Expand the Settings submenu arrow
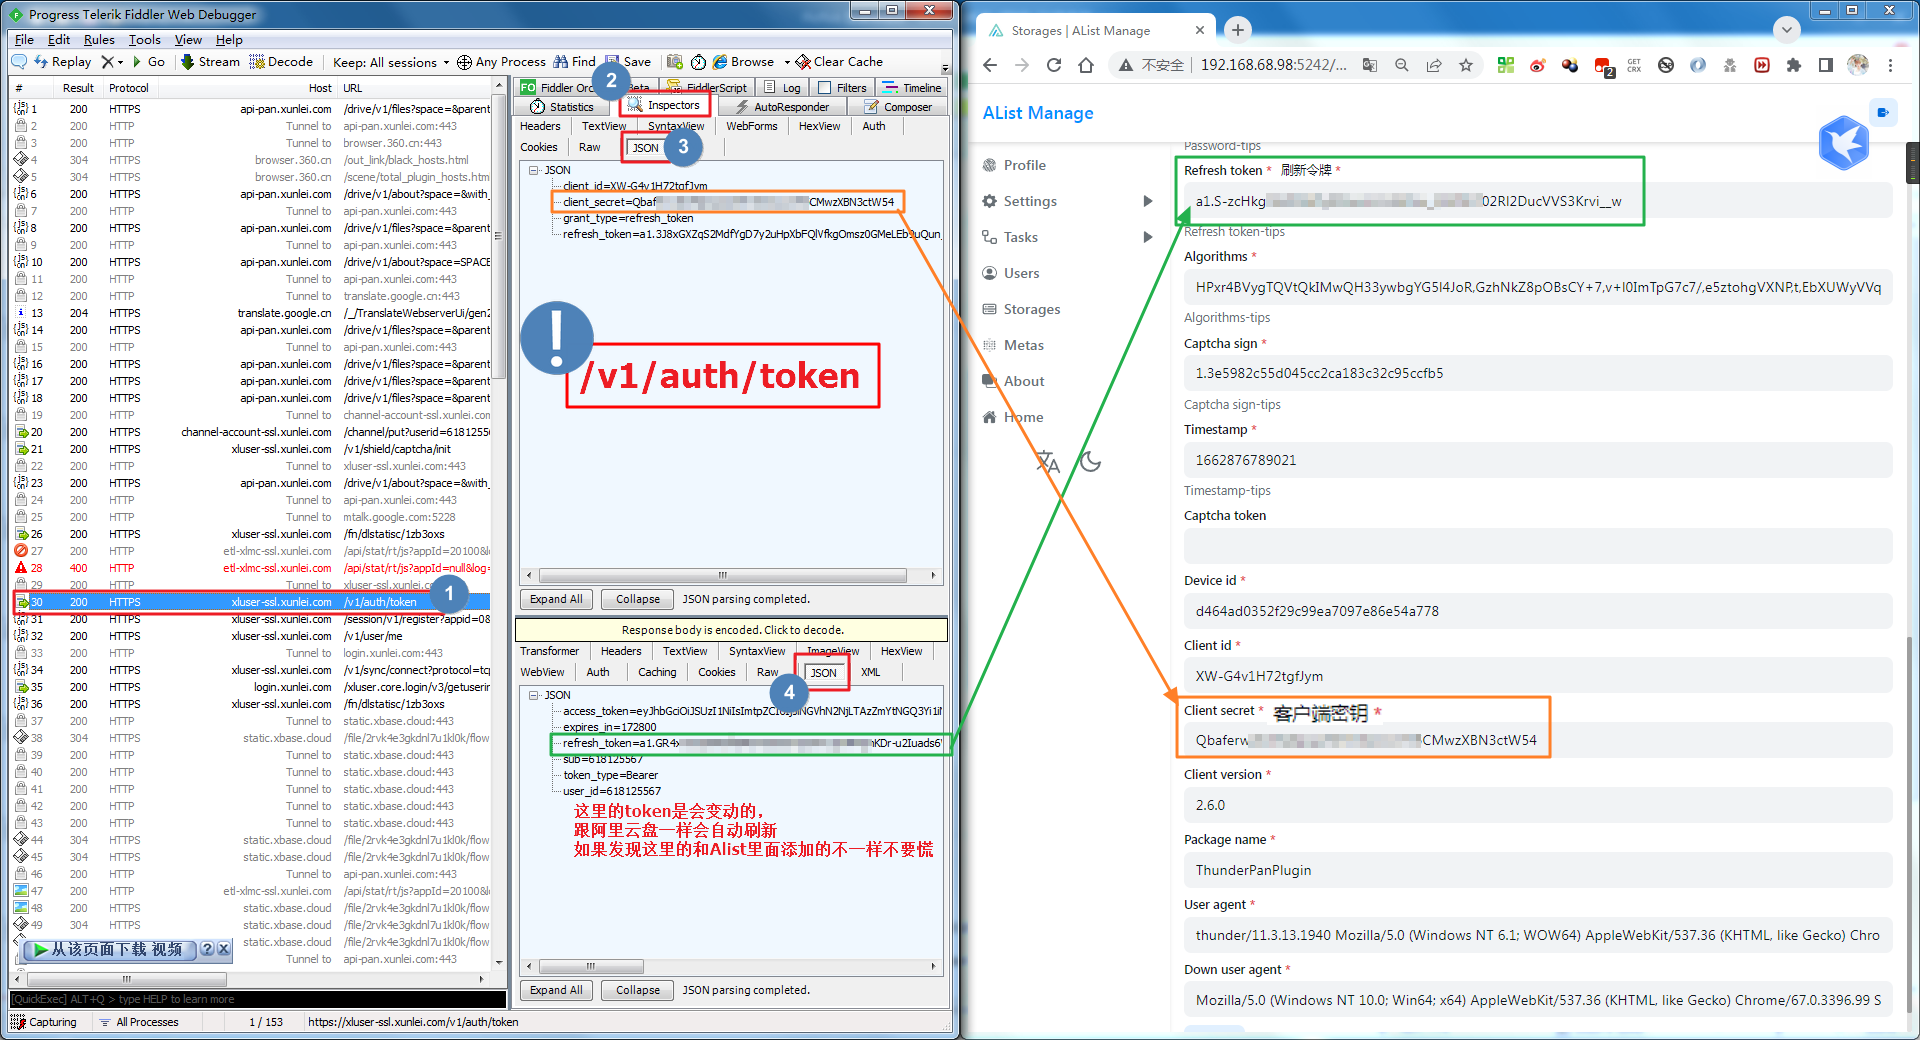Viewport: 1920px width, 1040px height. (x=1148, y=201)
